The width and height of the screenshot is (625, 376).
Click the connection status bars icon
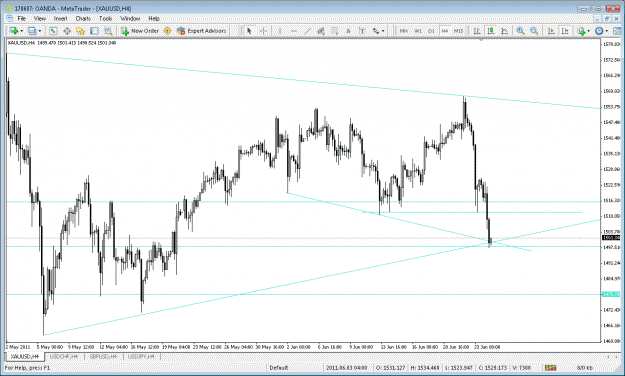pos(550,368)
